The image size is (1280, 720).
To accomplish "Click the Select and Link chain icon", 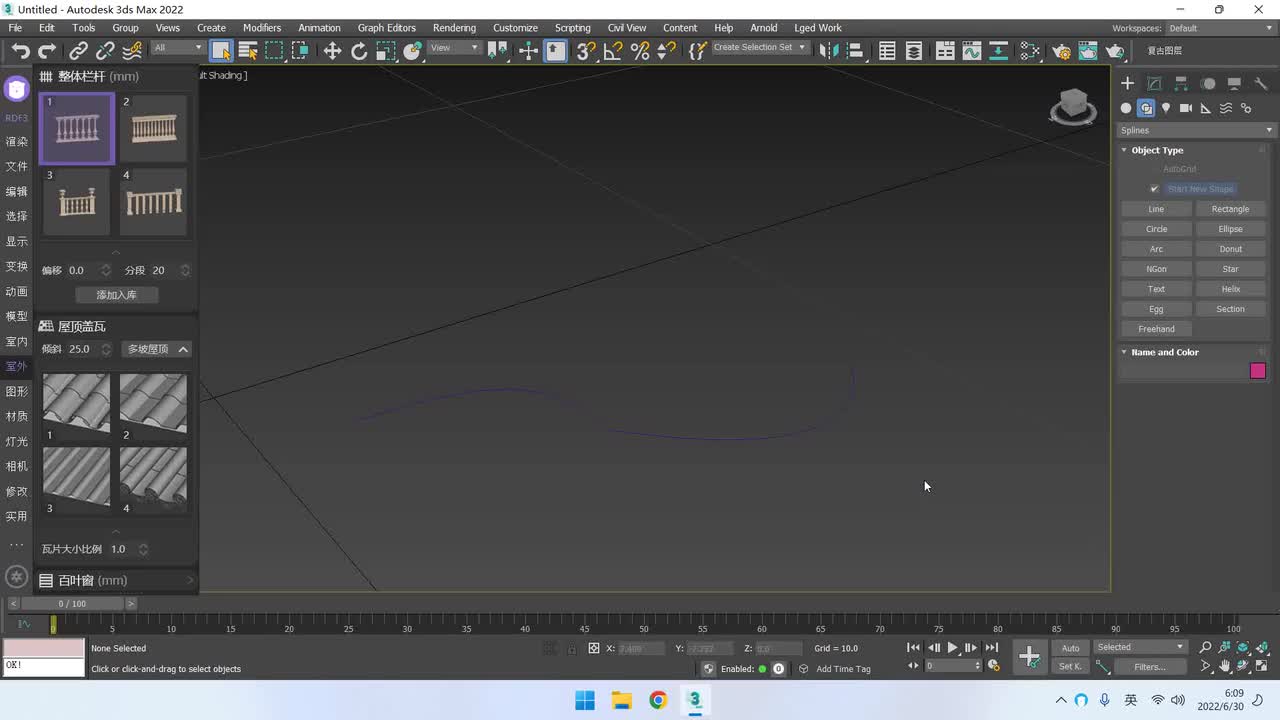I will [78, 51].
